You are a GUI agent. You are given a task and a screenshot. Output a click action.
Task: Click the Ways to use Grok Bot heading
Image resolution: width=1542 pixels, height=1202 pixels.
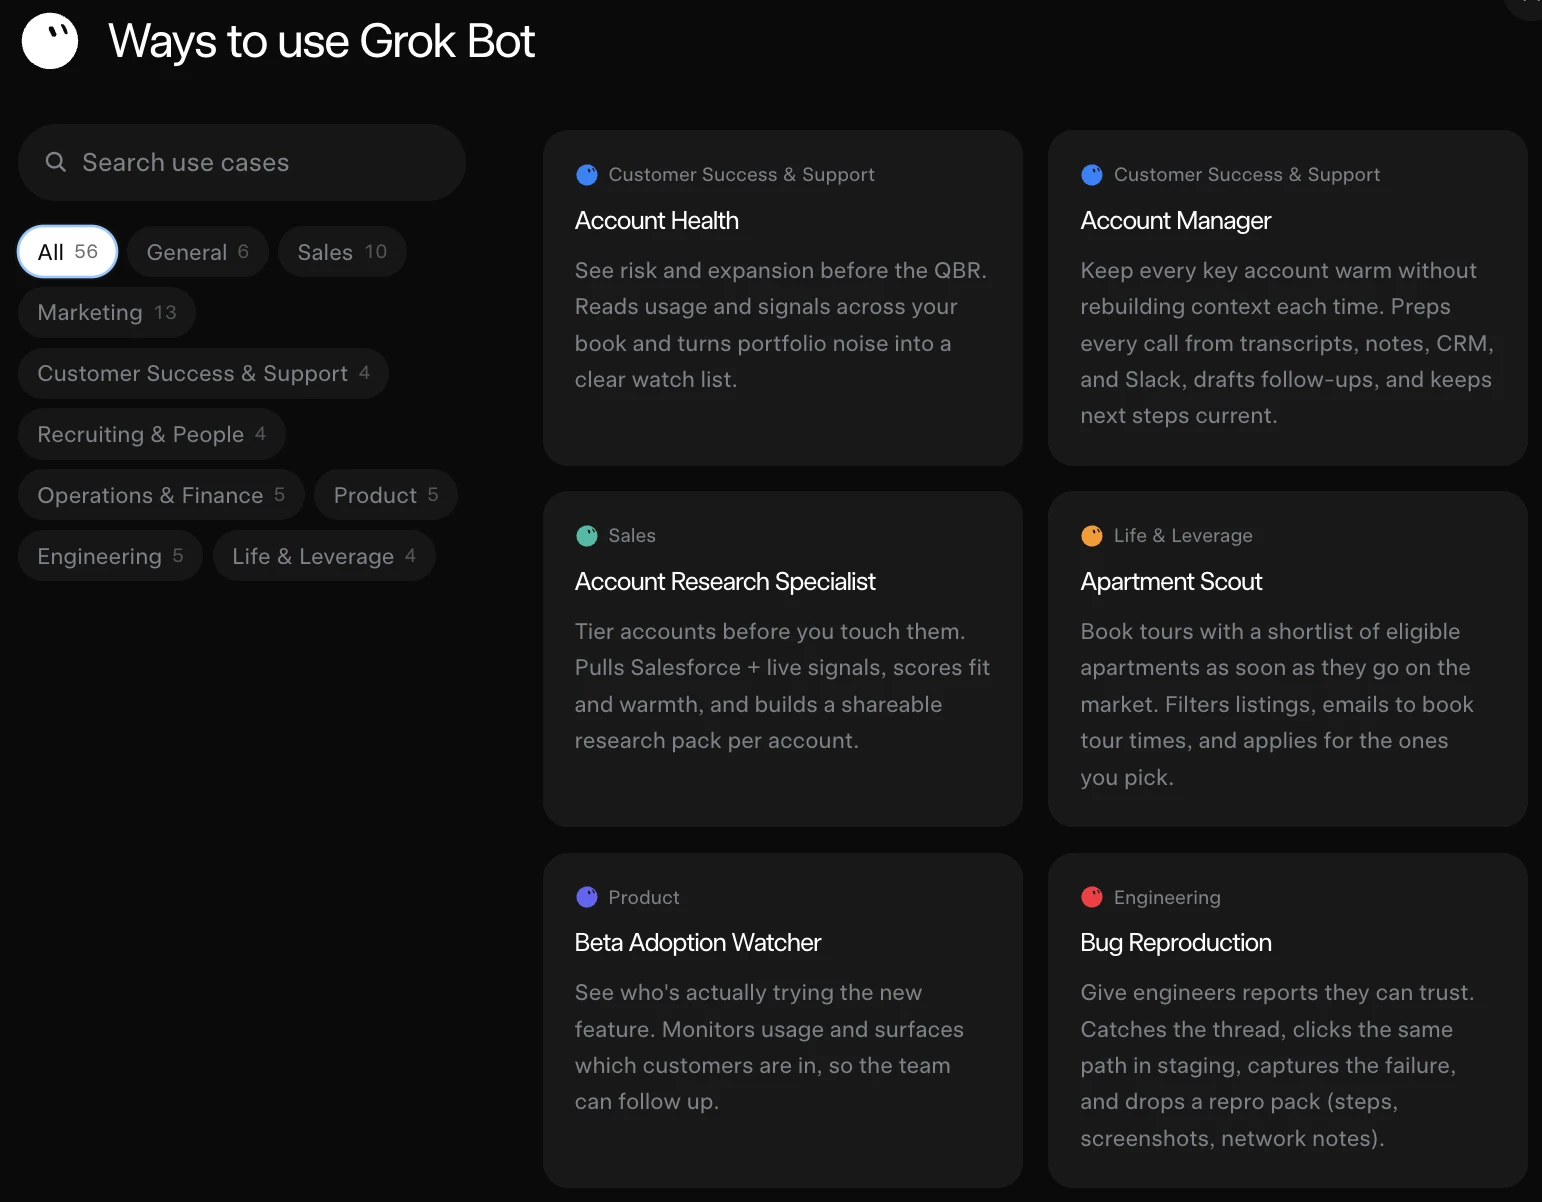coord(322,41)
